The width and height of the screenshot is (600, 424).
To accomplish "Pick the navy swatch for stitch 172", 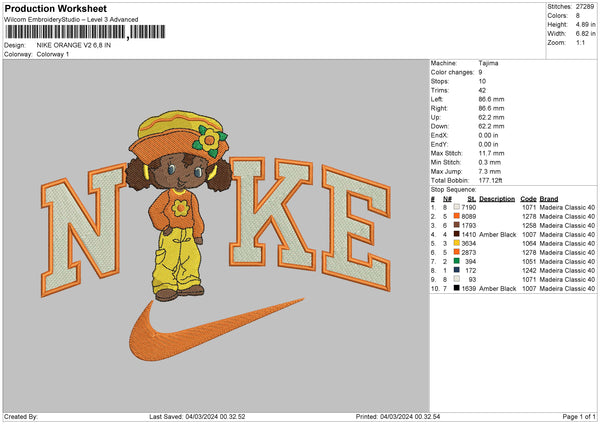I will point(457,270).
